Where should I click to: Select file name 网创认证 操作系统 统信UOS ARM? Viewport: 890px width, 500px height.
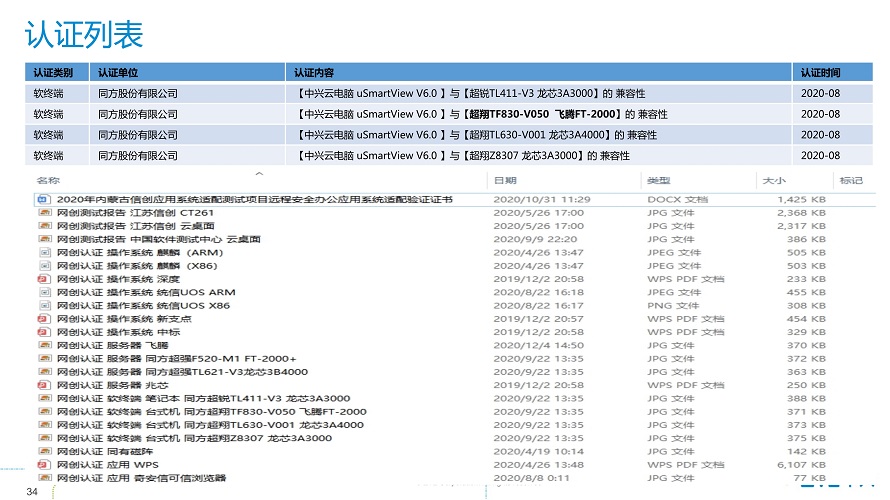146,292
